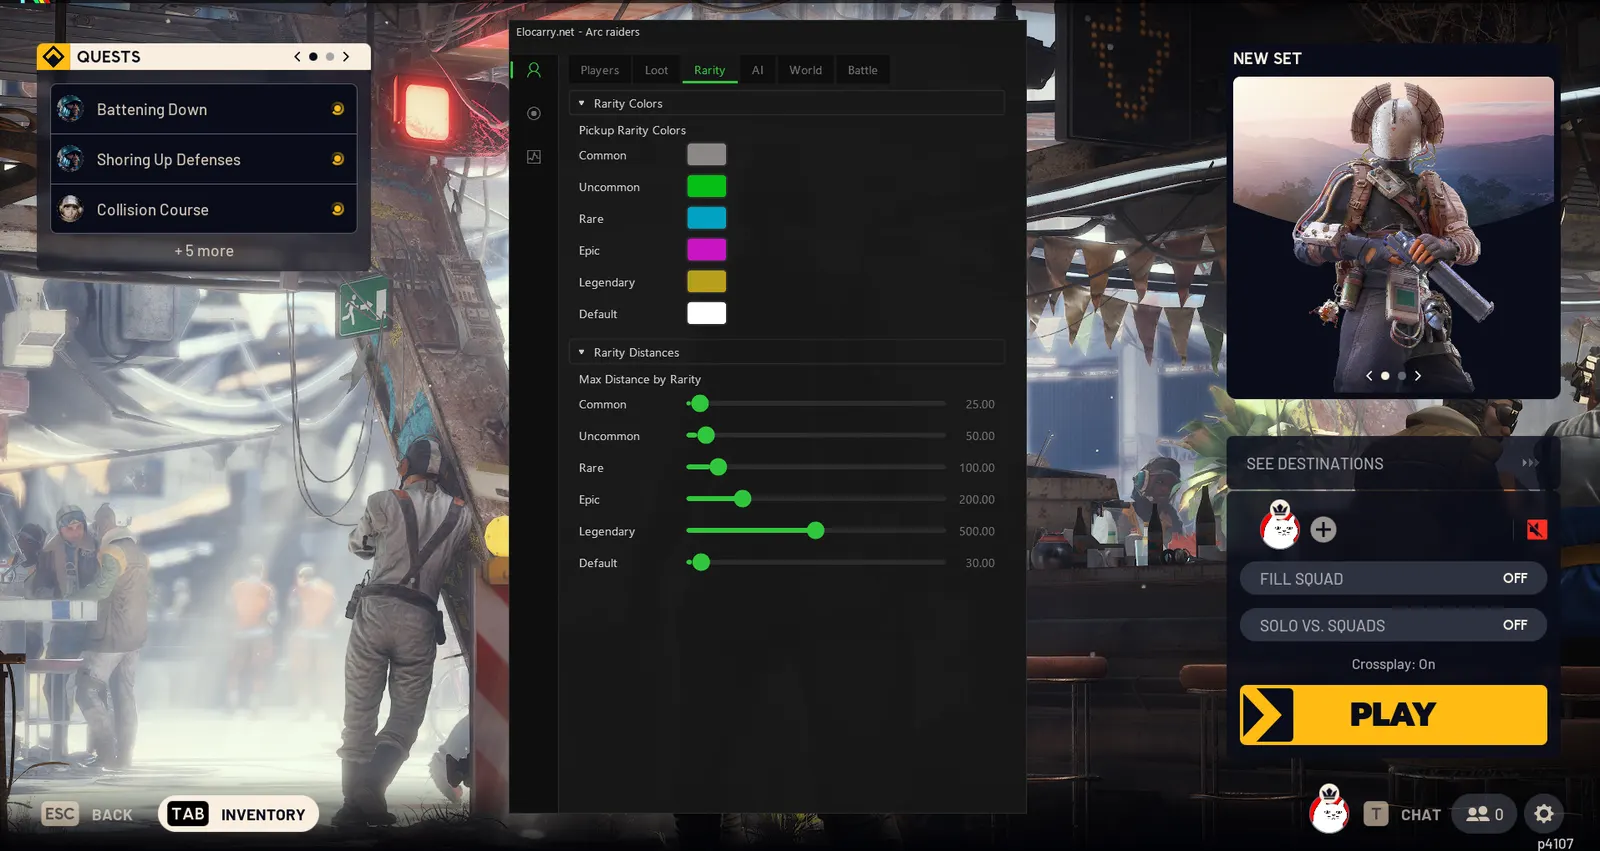Pick the Common rarity gray color swatch
The height and width of the screenshot is (851, 1600).
[706, 154]
